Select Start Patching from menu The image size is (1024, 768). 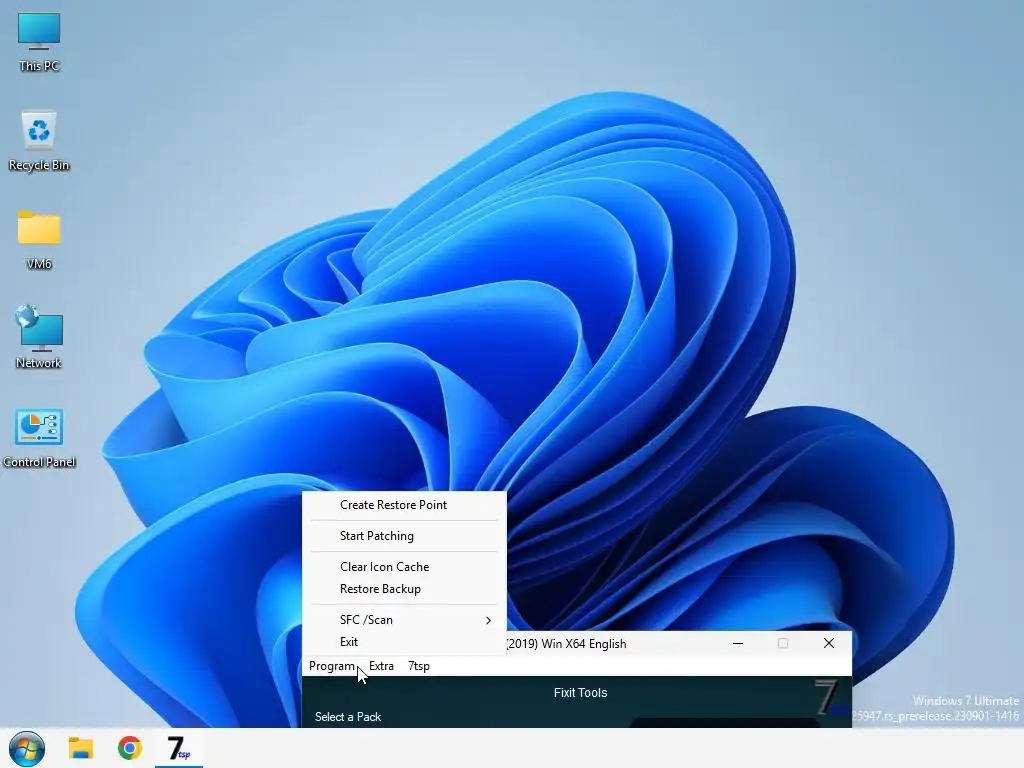click(404, 536)
